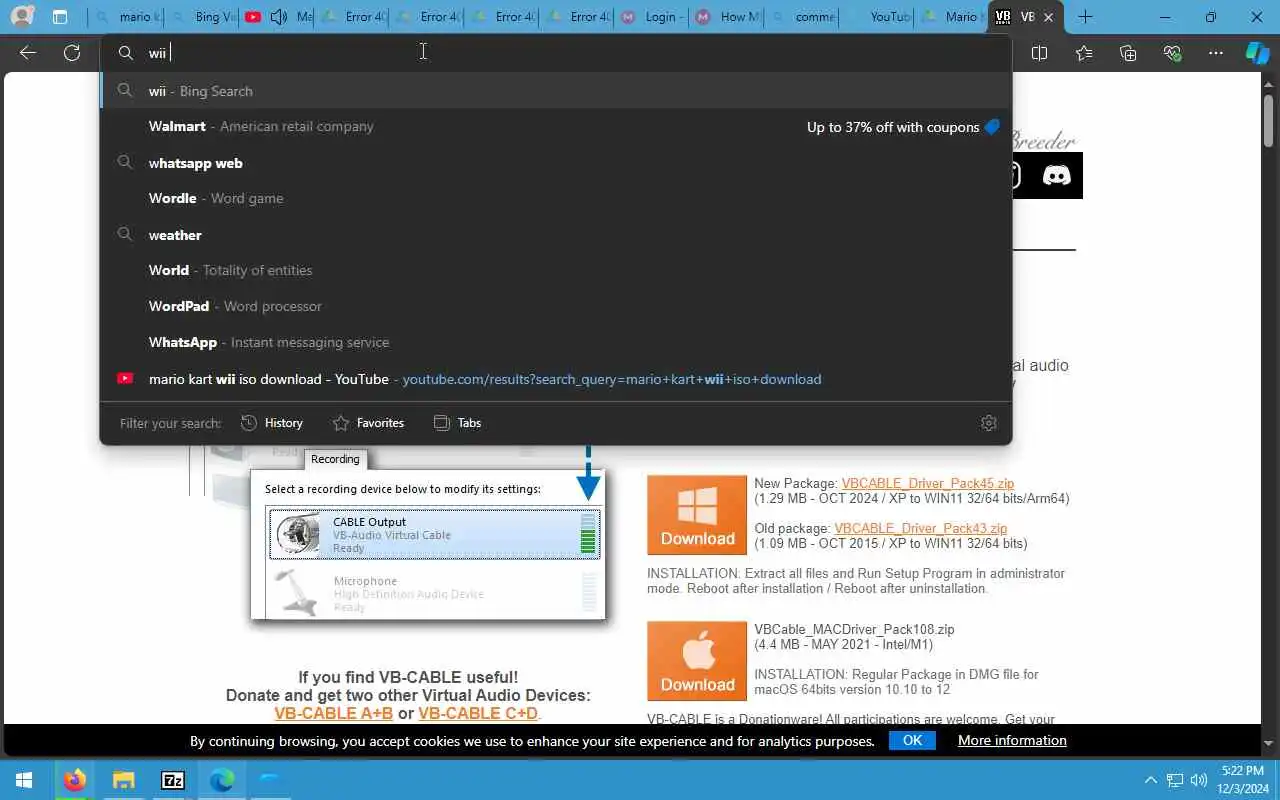Image resolution: width=1280 pixels, height=800 pixels.
Task: Close the active VB tab
Action: (x=1048, y=17)
